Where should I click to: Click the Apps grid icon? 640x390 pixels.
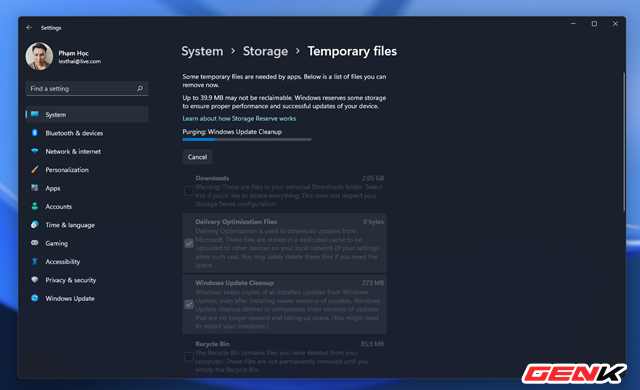click(x=35, y=188)
